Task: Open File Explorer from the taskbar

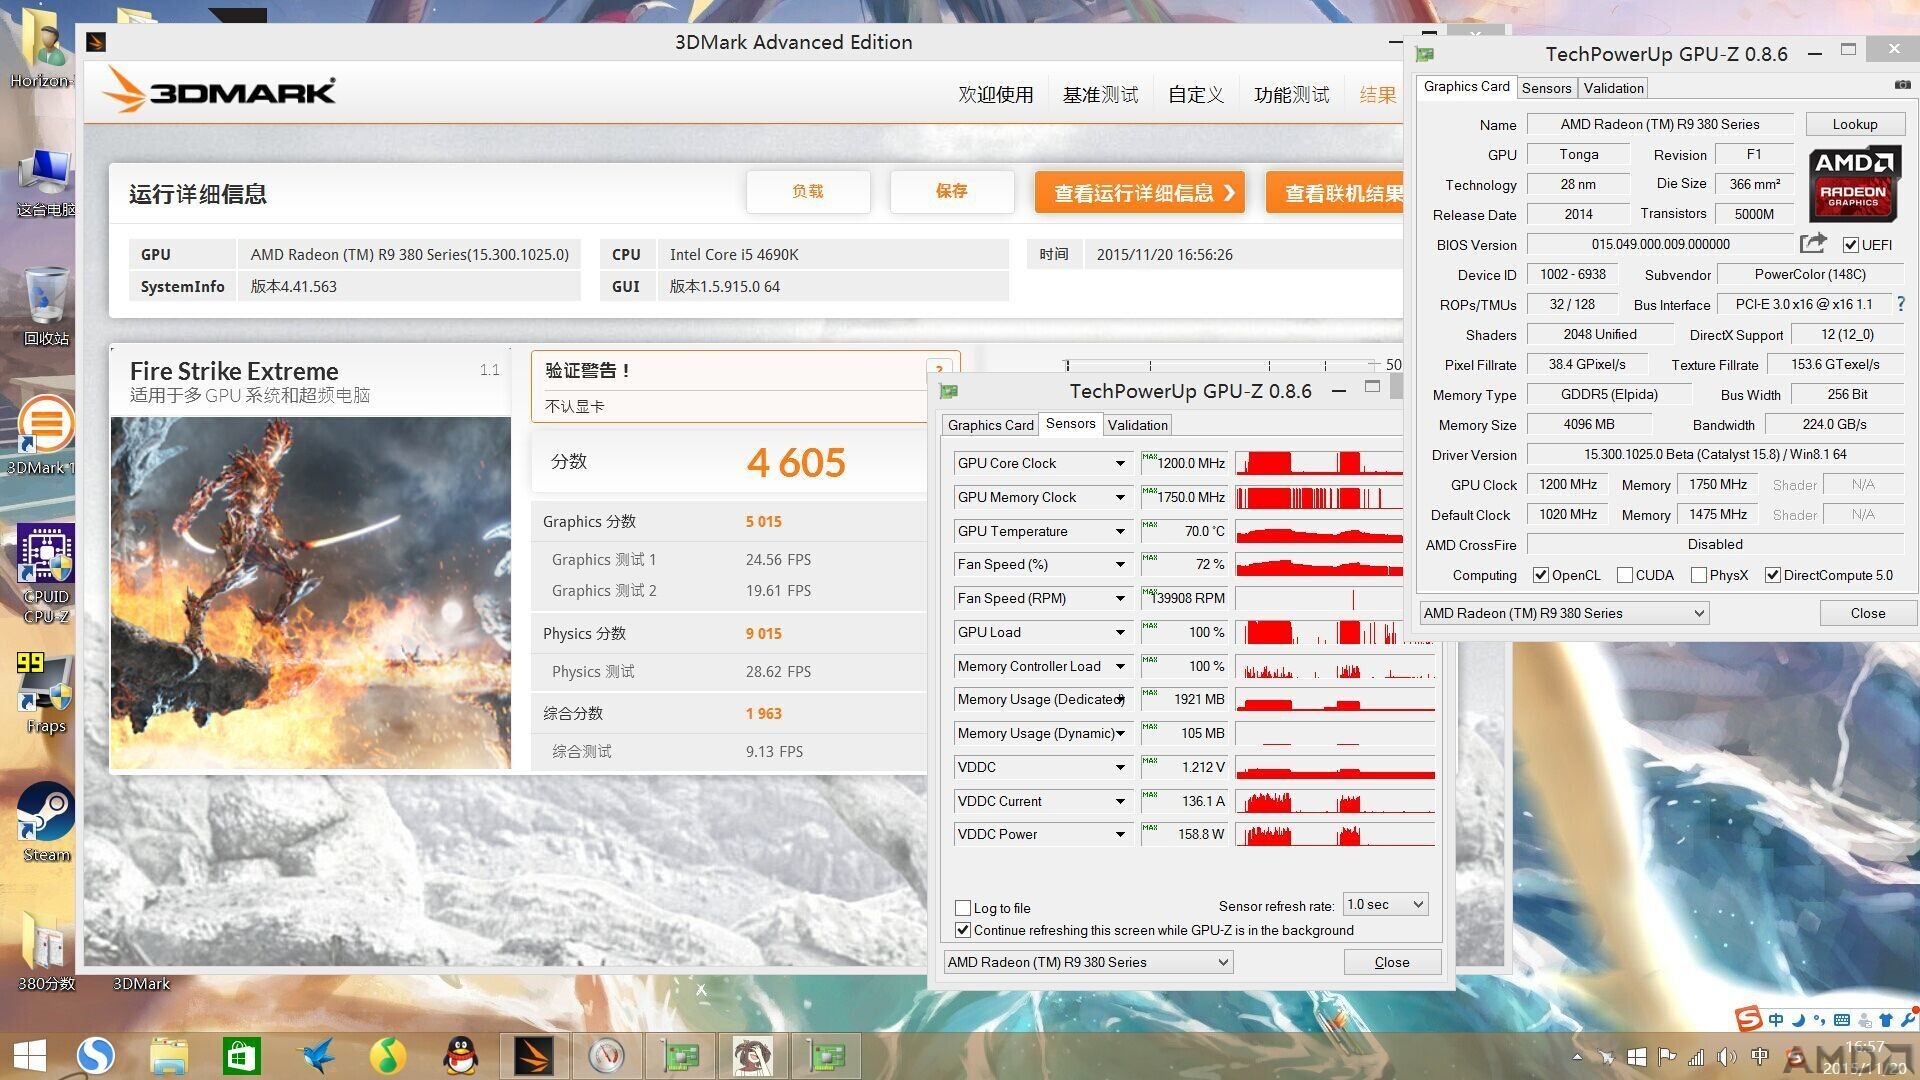Action: (169, 1056)
